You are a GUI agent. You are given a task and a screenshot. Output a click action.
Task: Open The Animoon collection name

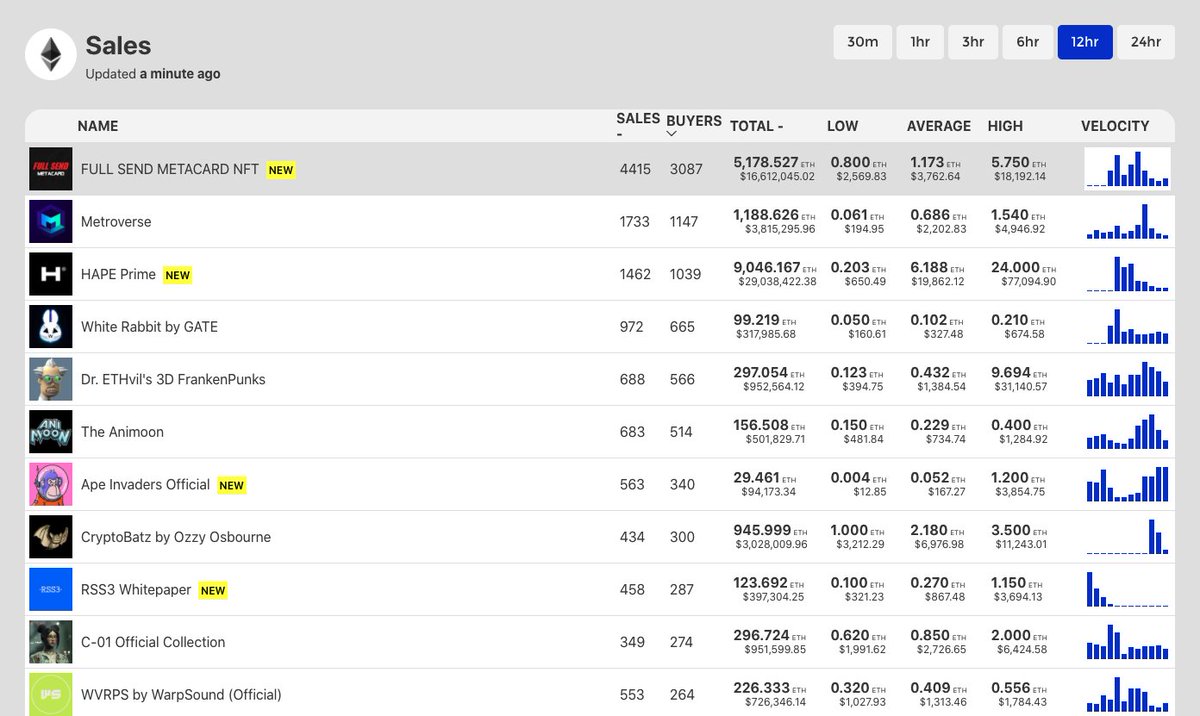tap(122, 432)
